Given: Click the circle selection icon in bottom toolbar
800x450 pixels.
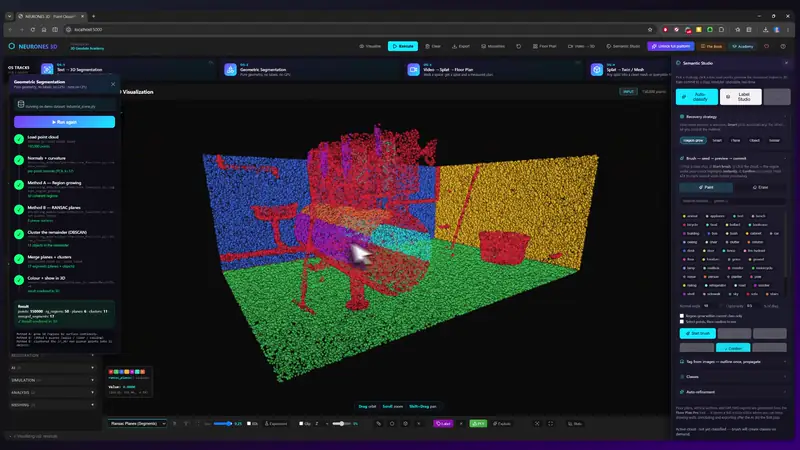Looking at the screenshot, I should (x=392, y=423).
